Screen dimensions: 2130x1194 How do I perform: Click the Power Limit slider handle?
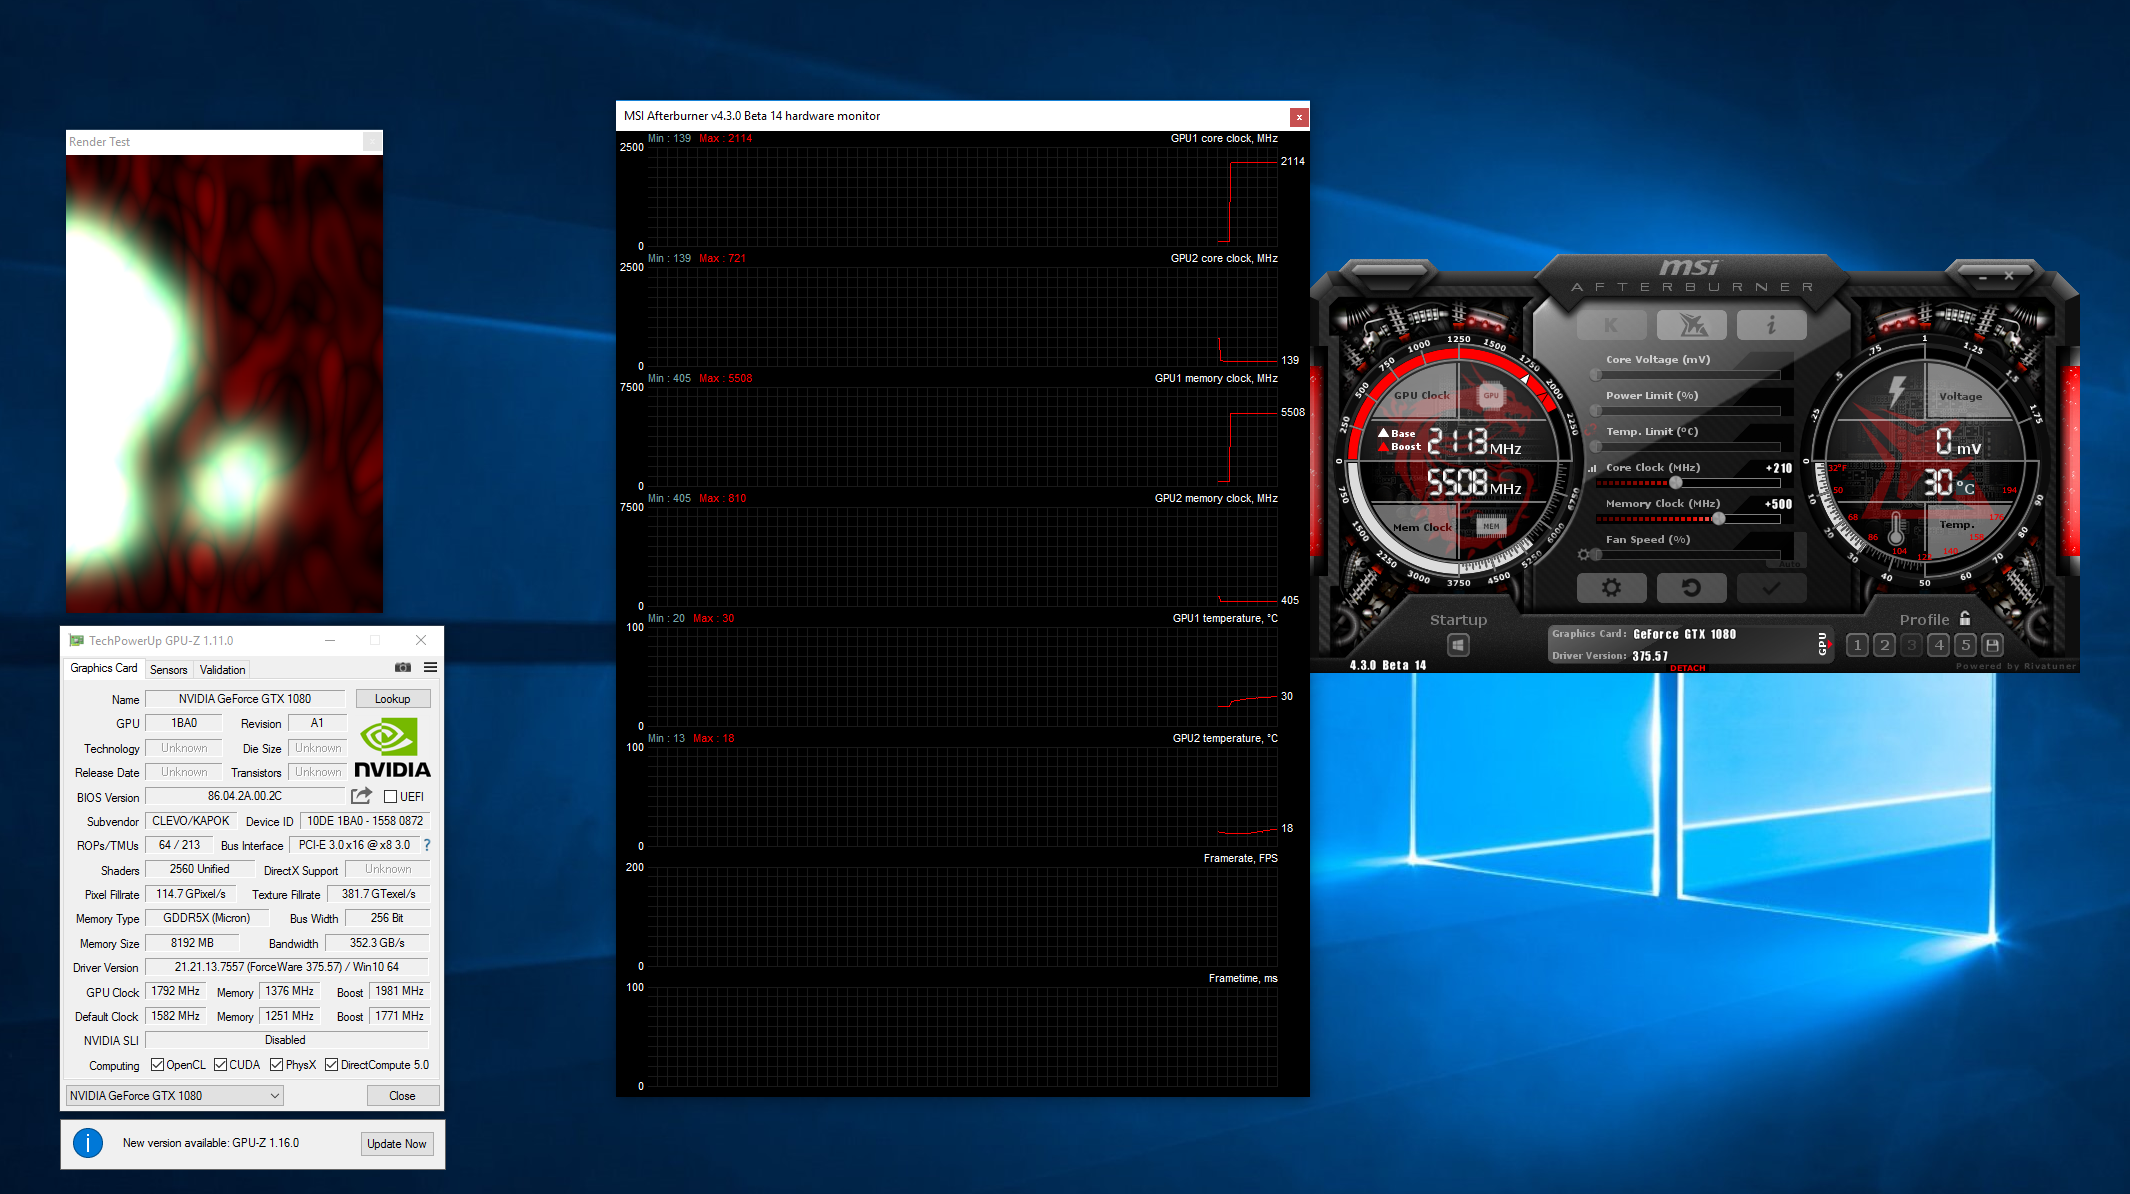click(x=1596, y=411)
